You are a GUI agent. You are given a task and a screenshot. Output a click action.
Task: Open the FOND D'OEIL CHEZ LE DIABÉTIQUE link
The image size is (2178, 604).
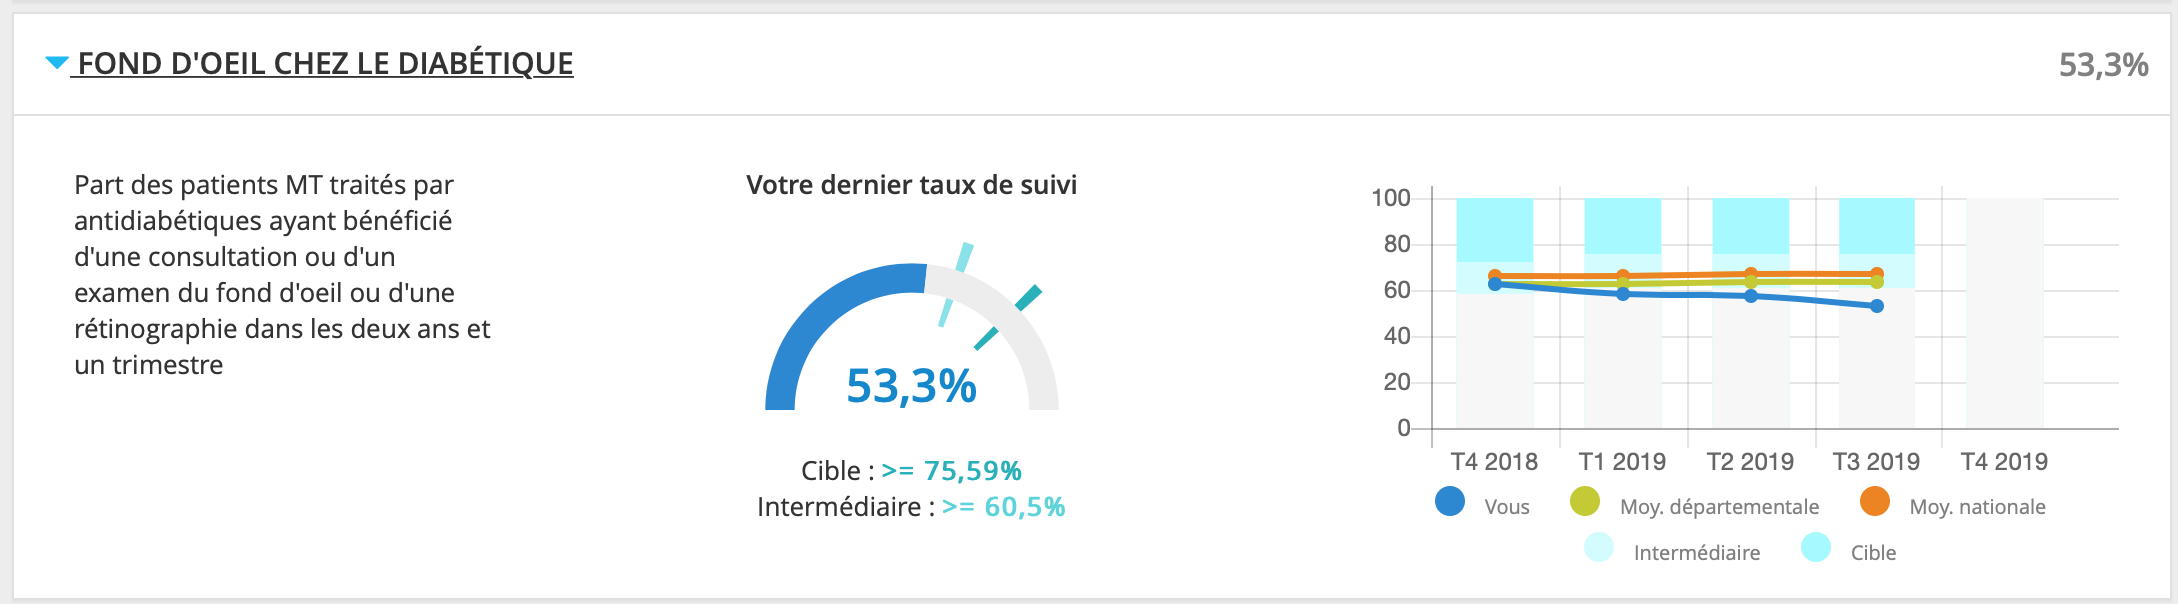(x=325, y=64)
